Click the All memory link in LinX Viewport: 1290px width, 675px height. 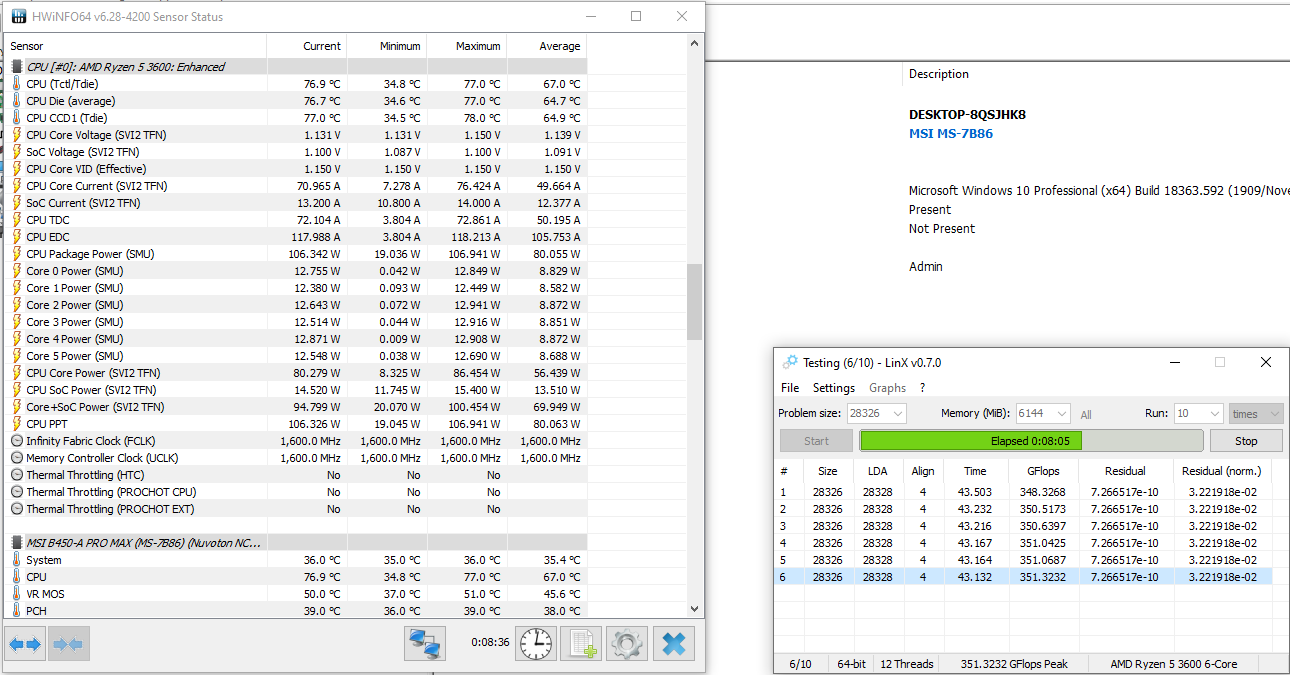point(1086,415)
